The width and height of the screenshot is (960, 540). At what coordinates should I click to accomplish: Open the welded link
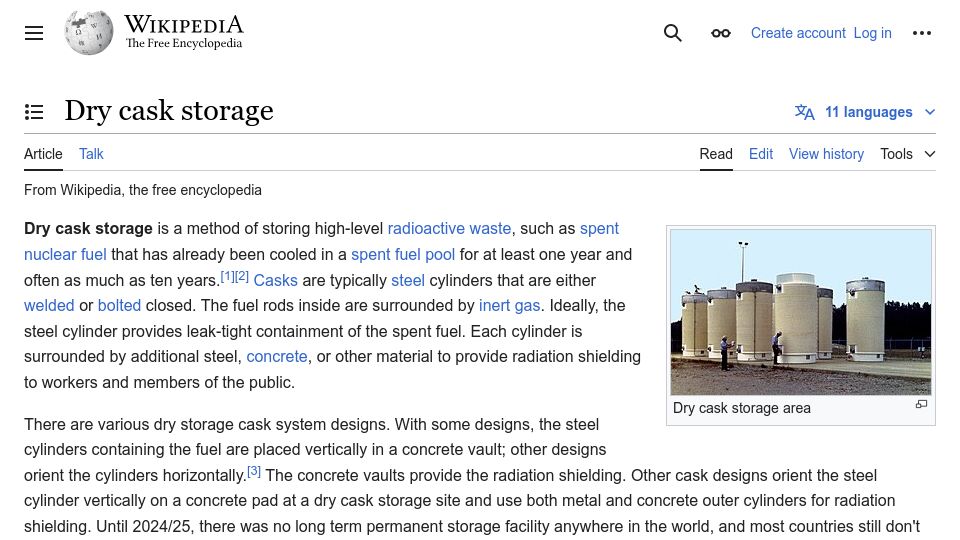coord(49,306)
